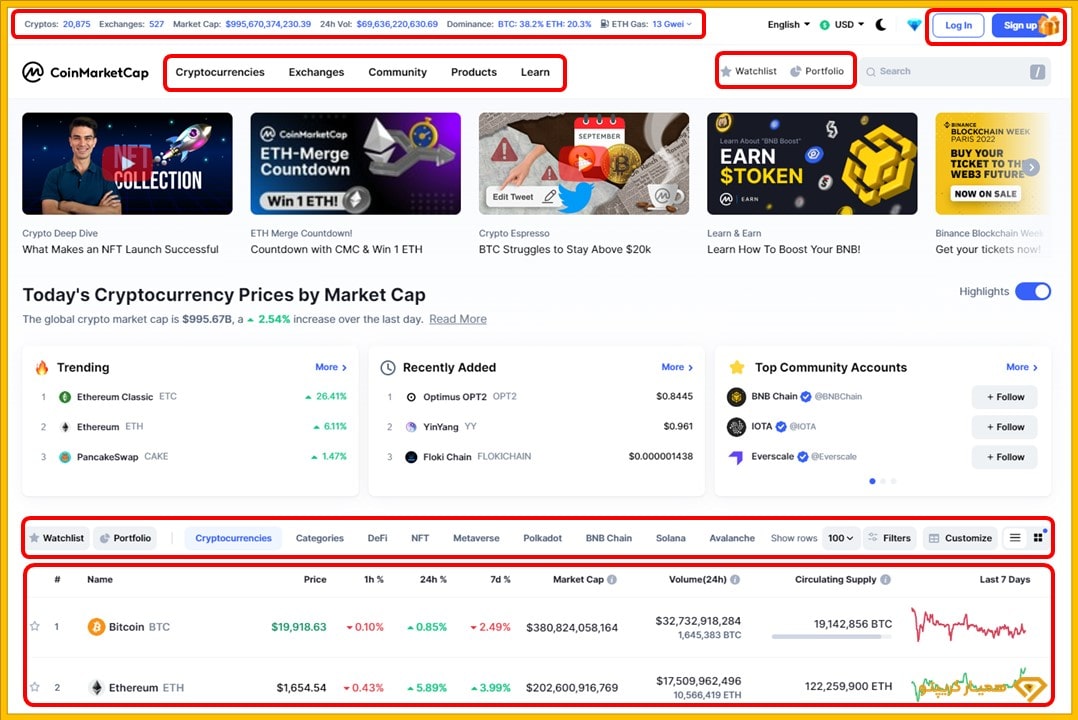The image size is (1078, 720).
Task: Star Ethereum to add to watchlist
Action: [x=34, y=687]
